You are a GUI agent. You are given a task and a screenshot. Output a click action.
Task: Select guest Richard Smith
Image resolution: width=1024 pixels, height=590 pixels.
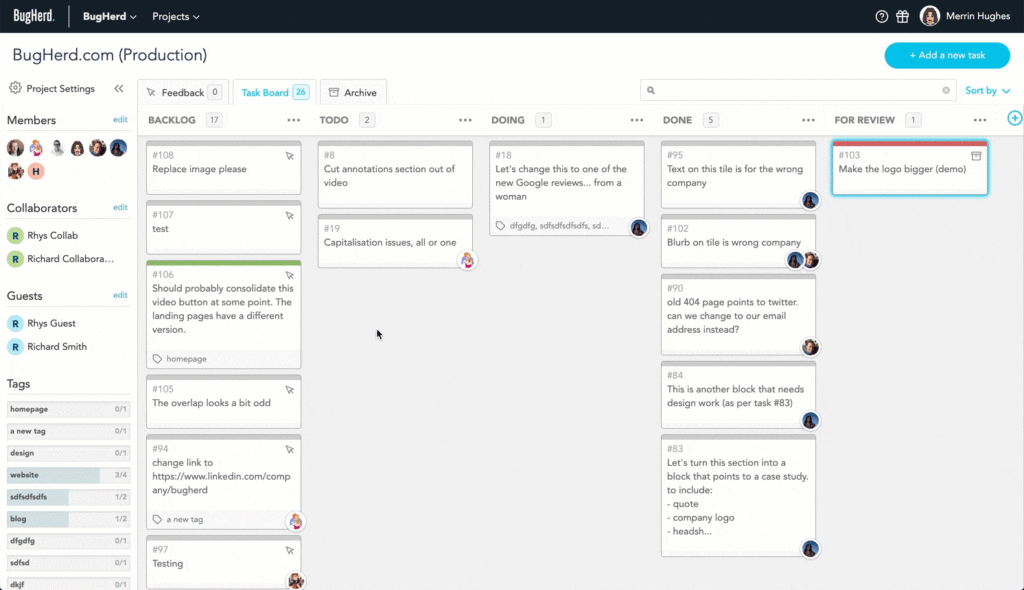[x=57, y=347]
